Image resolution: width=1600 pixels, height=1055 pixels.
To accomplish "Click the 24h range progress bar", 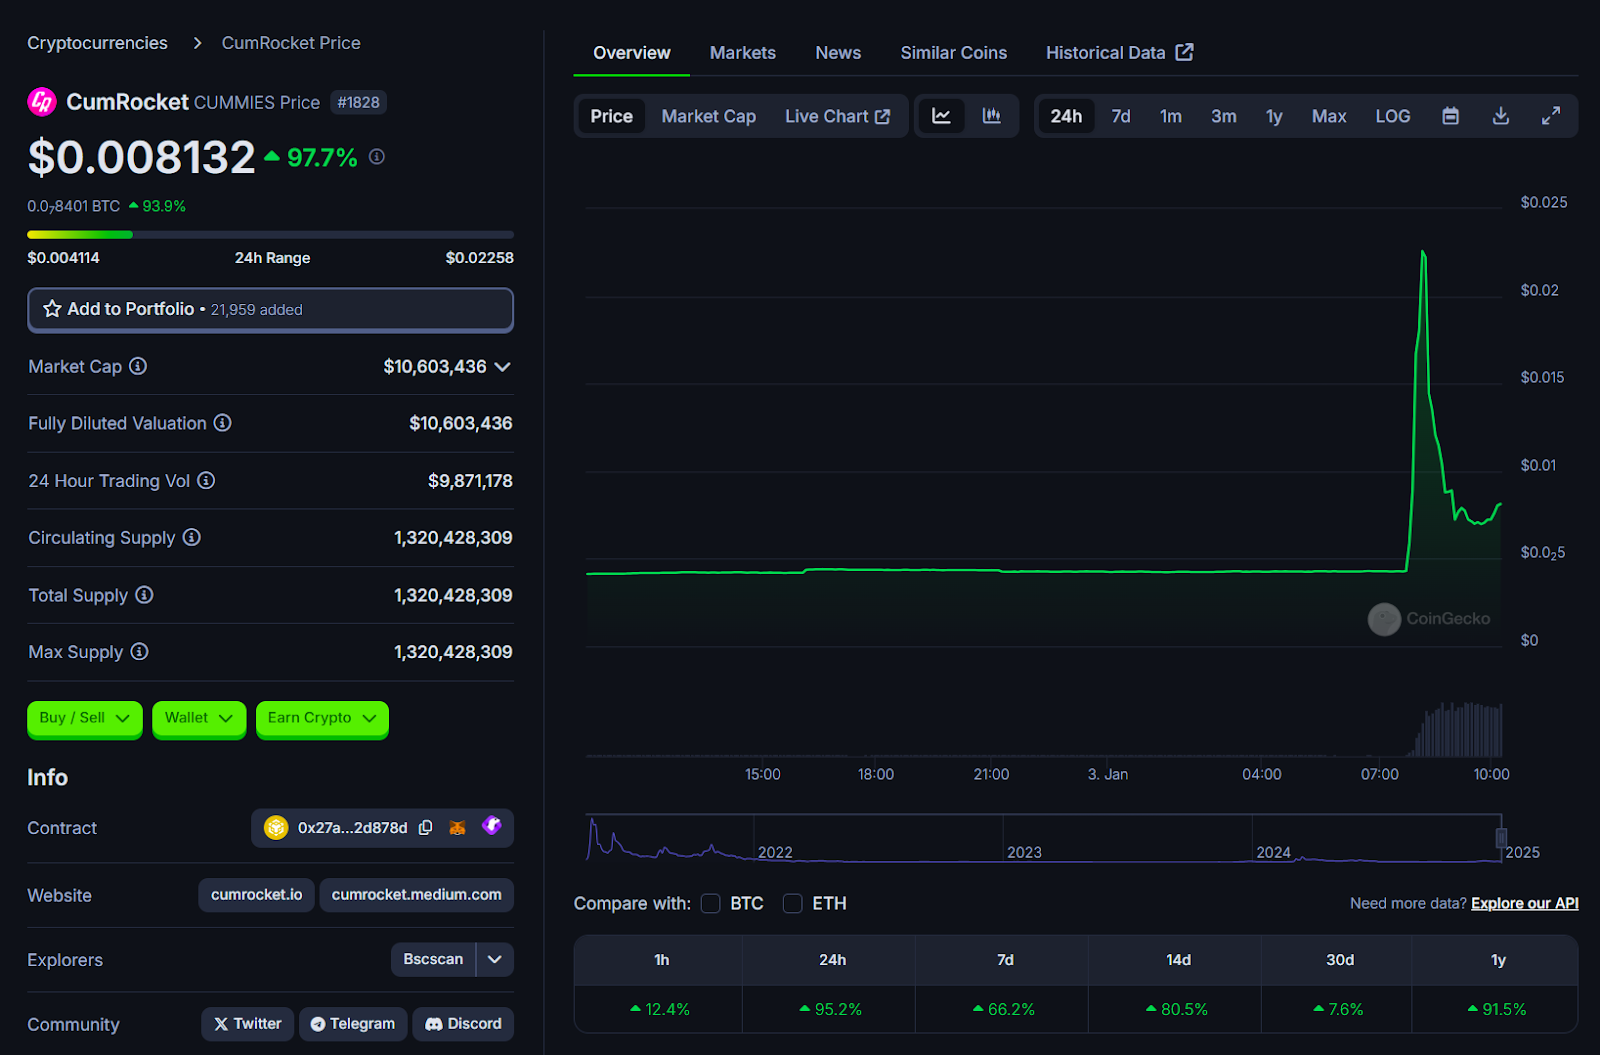I will 271,234.
